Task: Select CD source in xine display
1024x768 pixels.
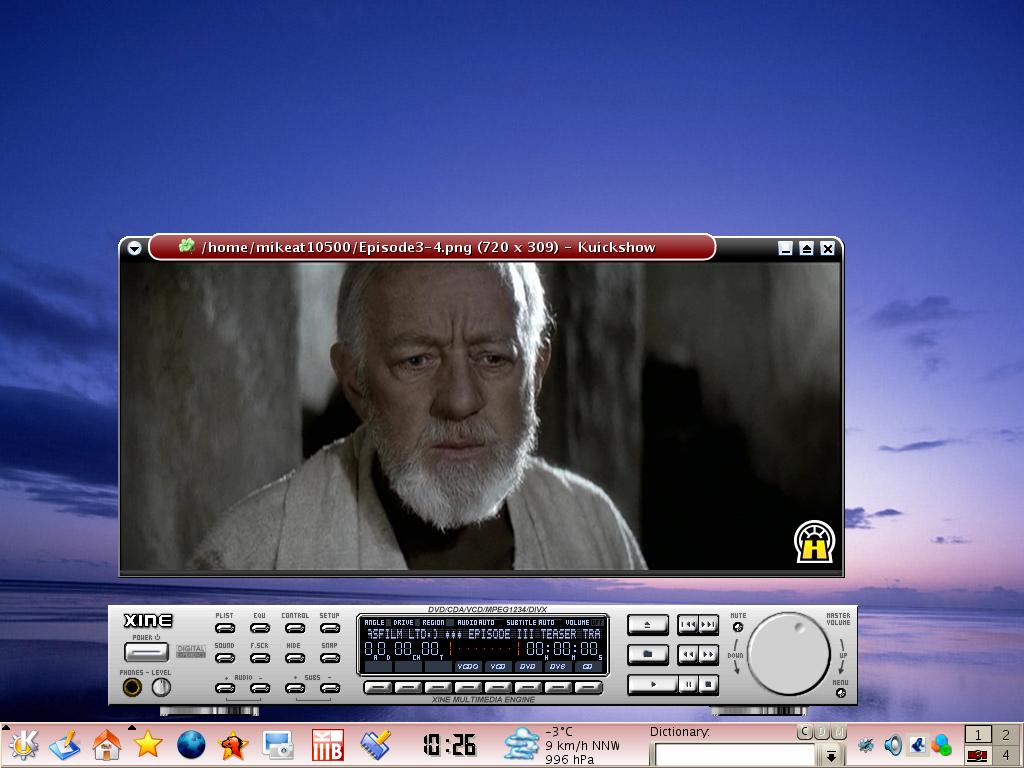Action: 587,667
